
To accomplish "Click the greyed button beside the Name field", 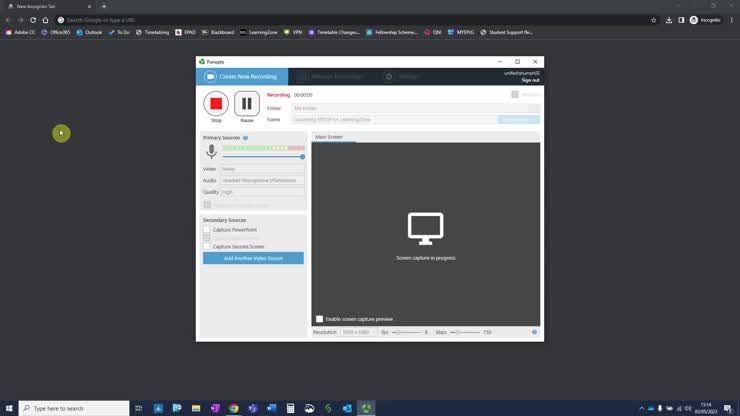I will click(519, 119).
